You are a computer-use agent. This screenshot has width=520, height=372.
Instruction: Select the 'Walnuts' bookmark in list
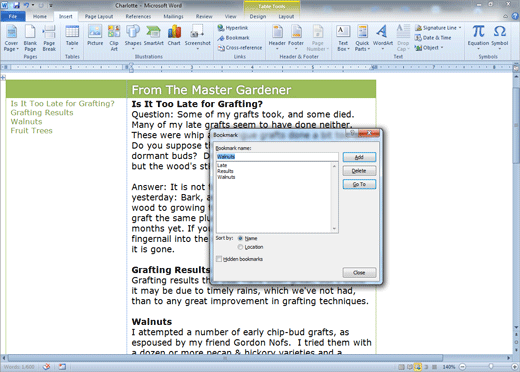pos(226,177)
